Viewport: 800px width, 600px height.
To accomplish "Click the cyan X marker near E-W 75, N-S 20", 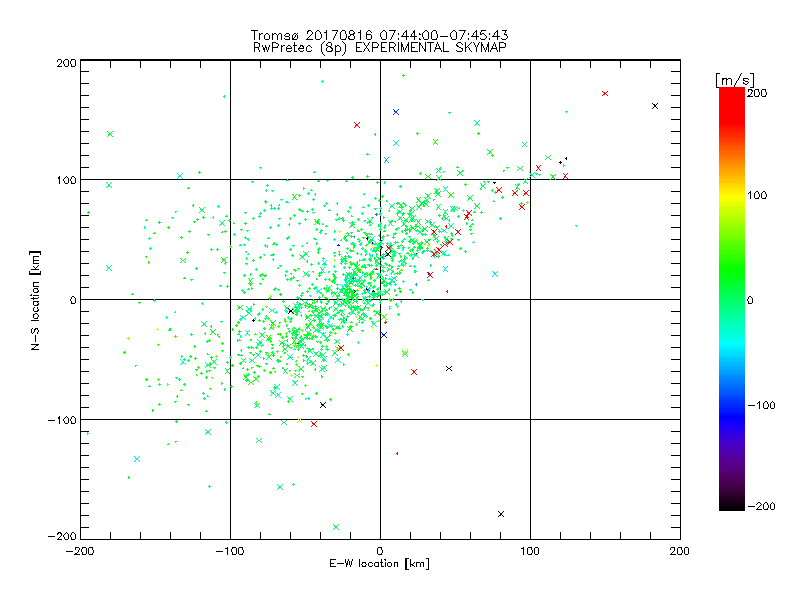I will click(x=495, y=274).
